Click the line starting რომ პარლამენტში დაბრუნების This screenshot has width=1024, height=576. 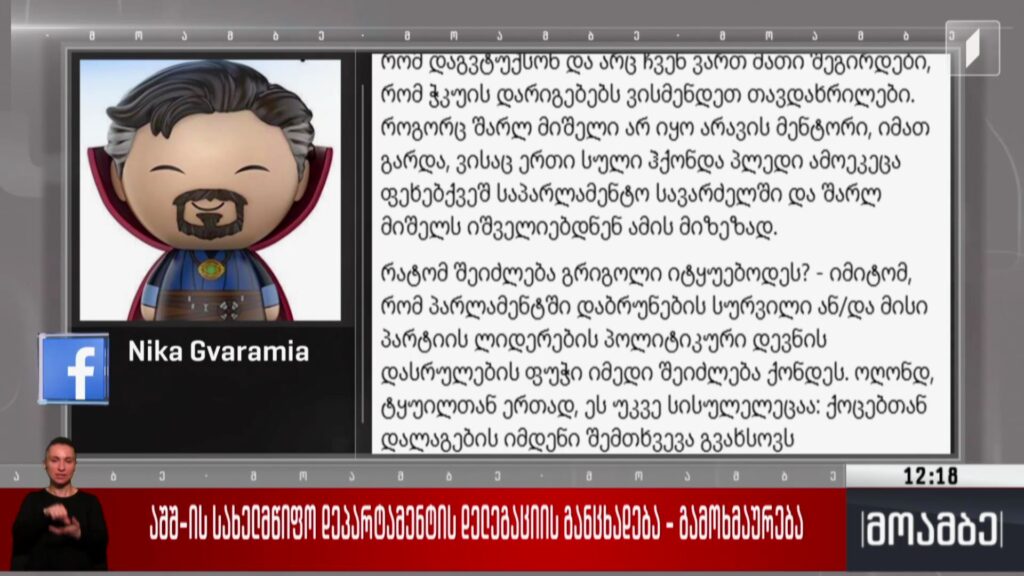[x=654, y=306]
